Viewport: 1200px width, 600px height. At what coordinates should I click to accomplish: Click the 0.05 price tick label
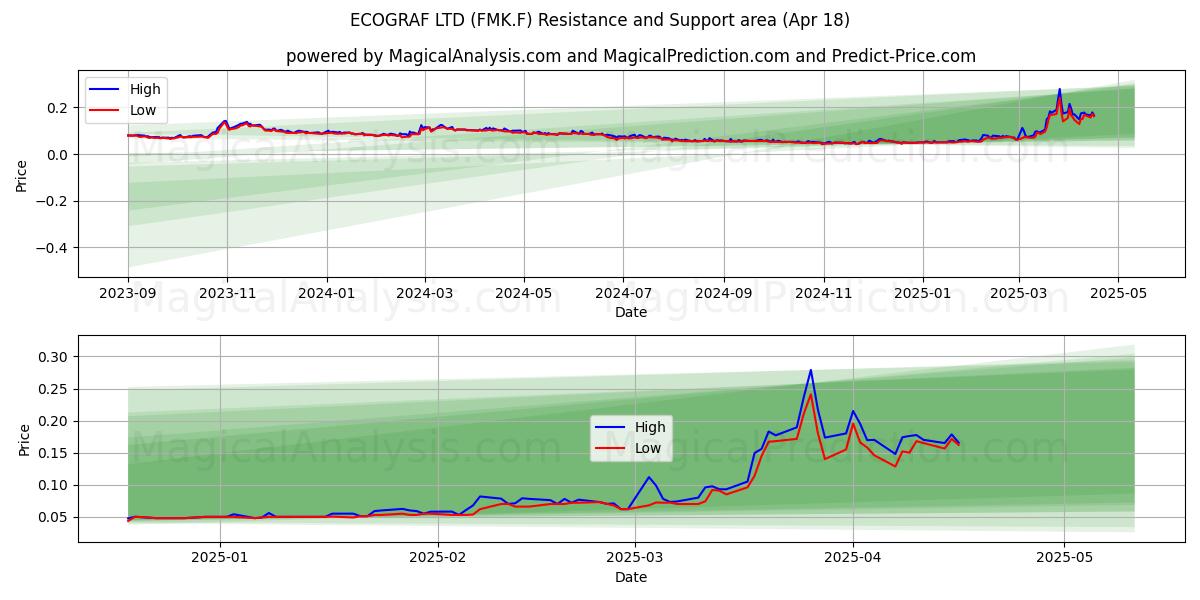(54, 517)
